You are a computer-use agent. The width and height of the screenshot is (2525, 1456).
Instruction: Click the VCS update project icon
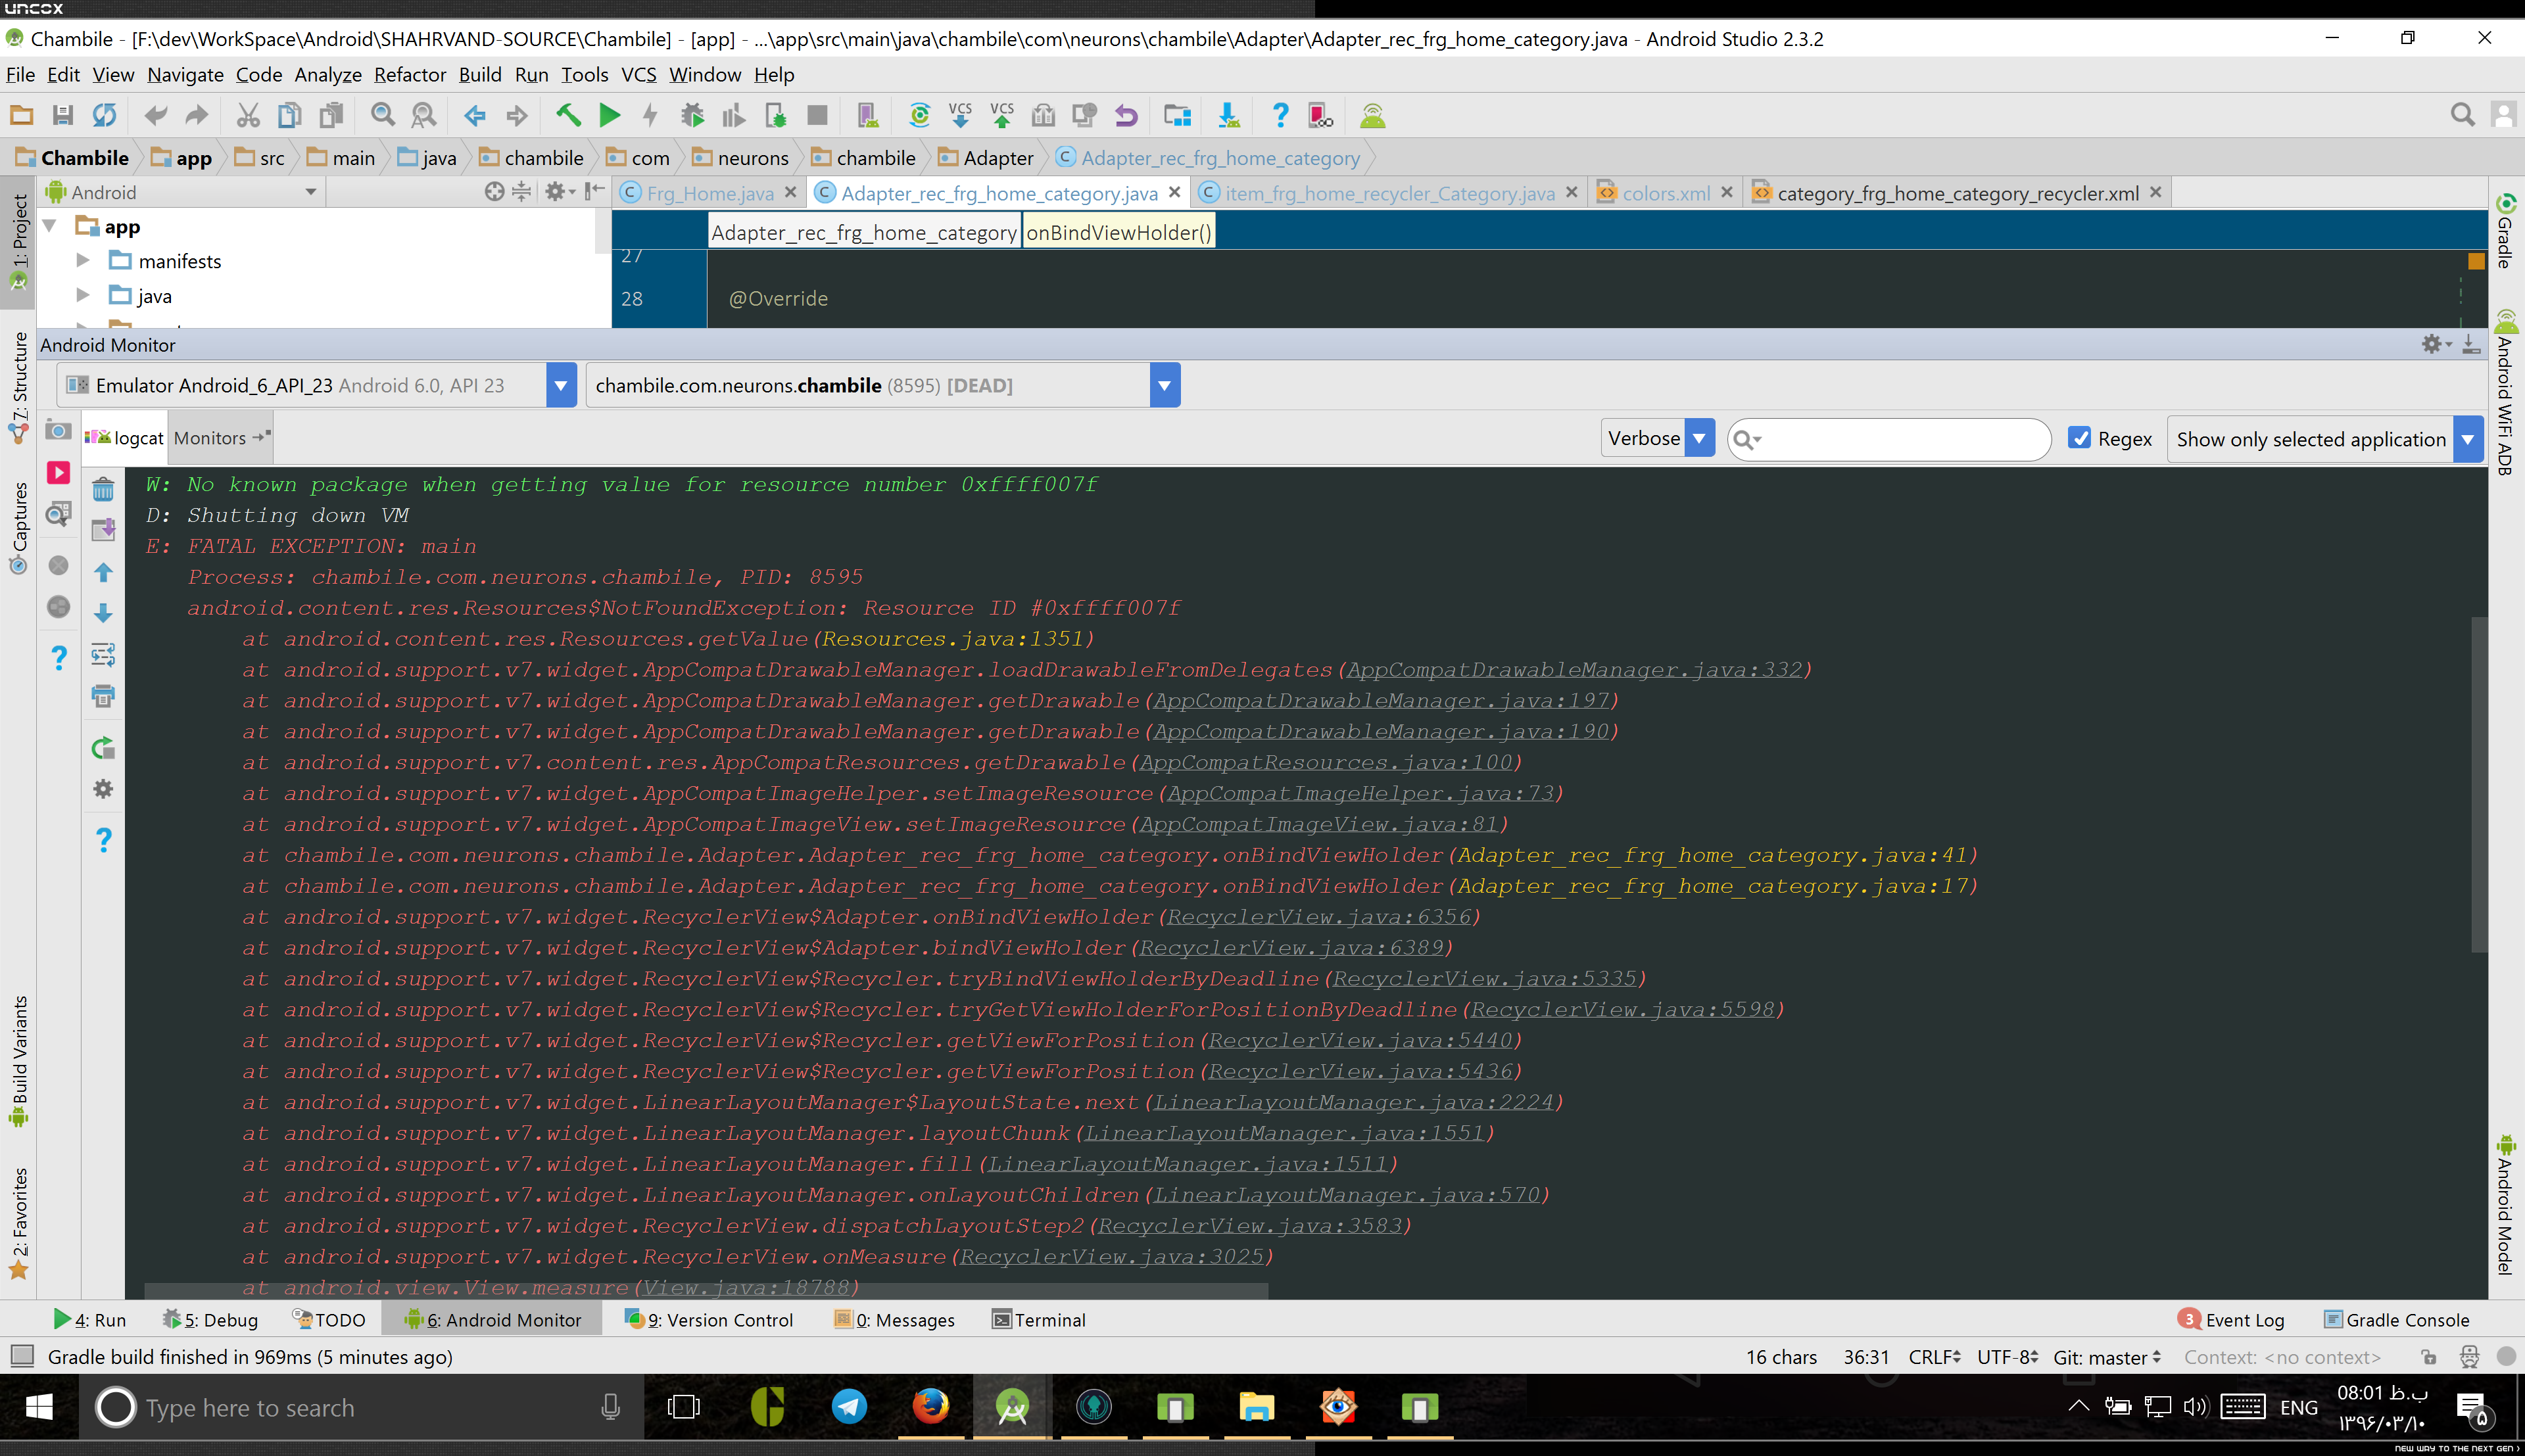(x=960, y=116)
